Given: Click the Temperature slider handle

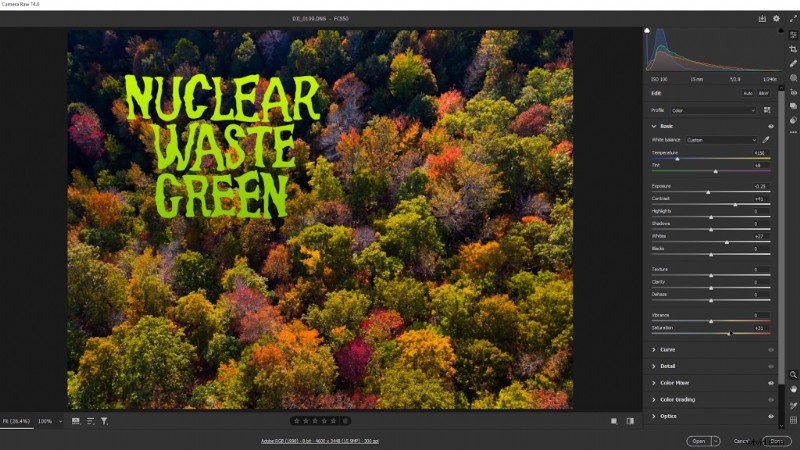Looking at the screenshot, I should coord(677,159).
